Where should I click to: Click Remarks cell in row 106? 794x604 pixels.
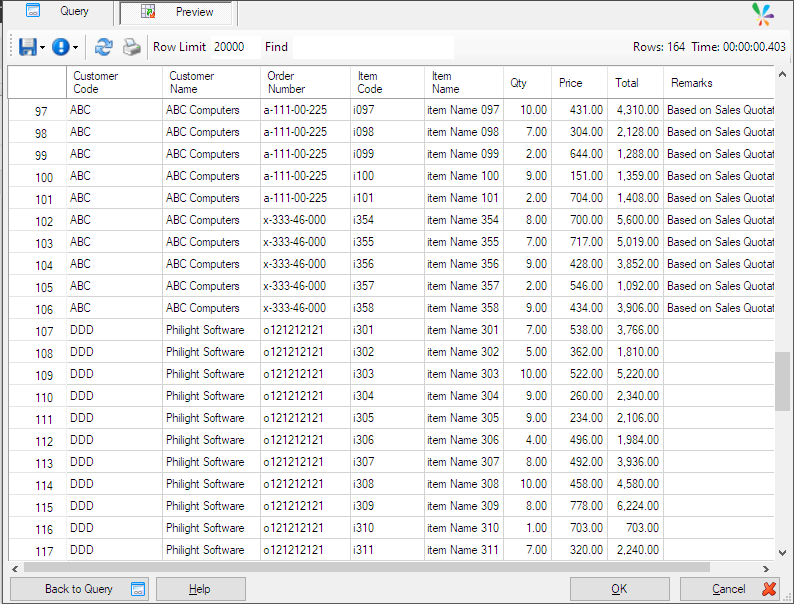pyautogui.click(x=719, y=308)
